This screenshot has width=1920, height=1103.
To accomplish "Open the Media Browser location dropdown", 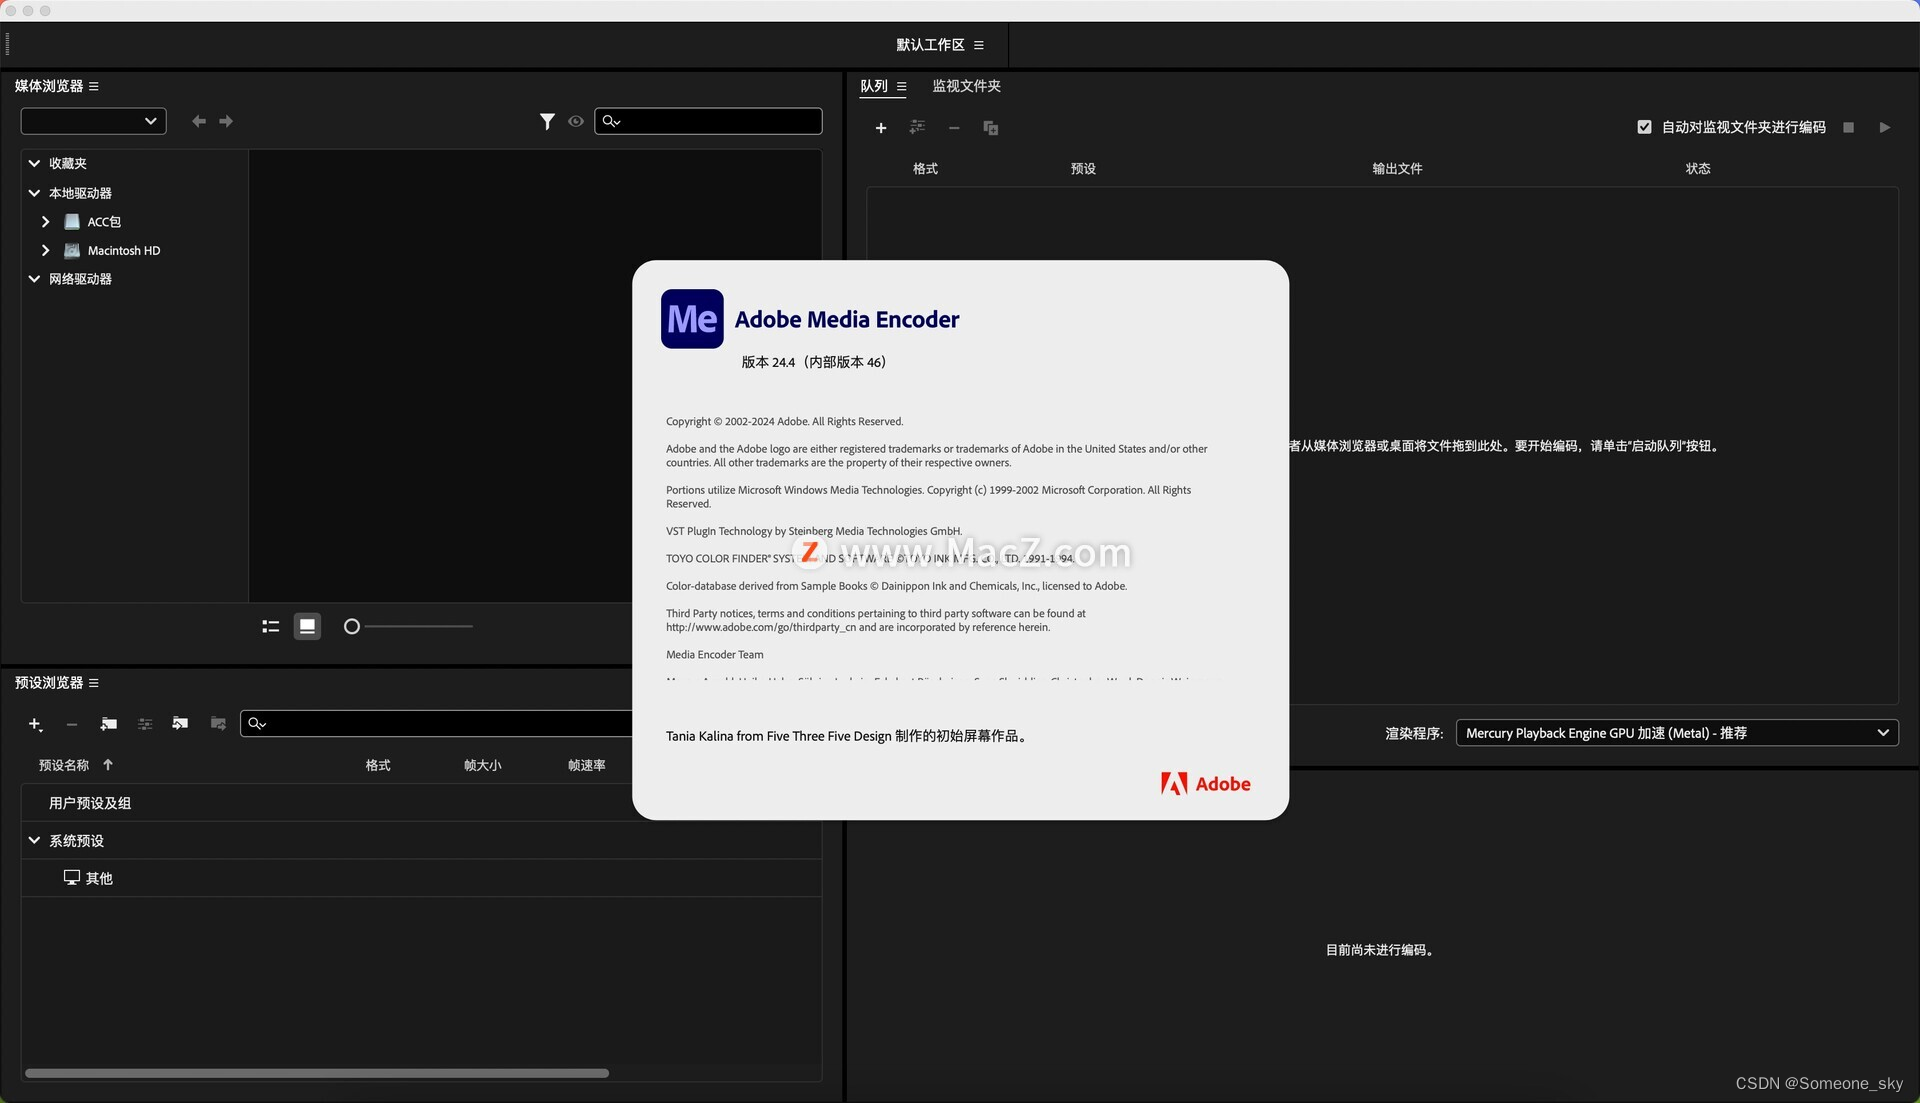I will coord(93,121).
